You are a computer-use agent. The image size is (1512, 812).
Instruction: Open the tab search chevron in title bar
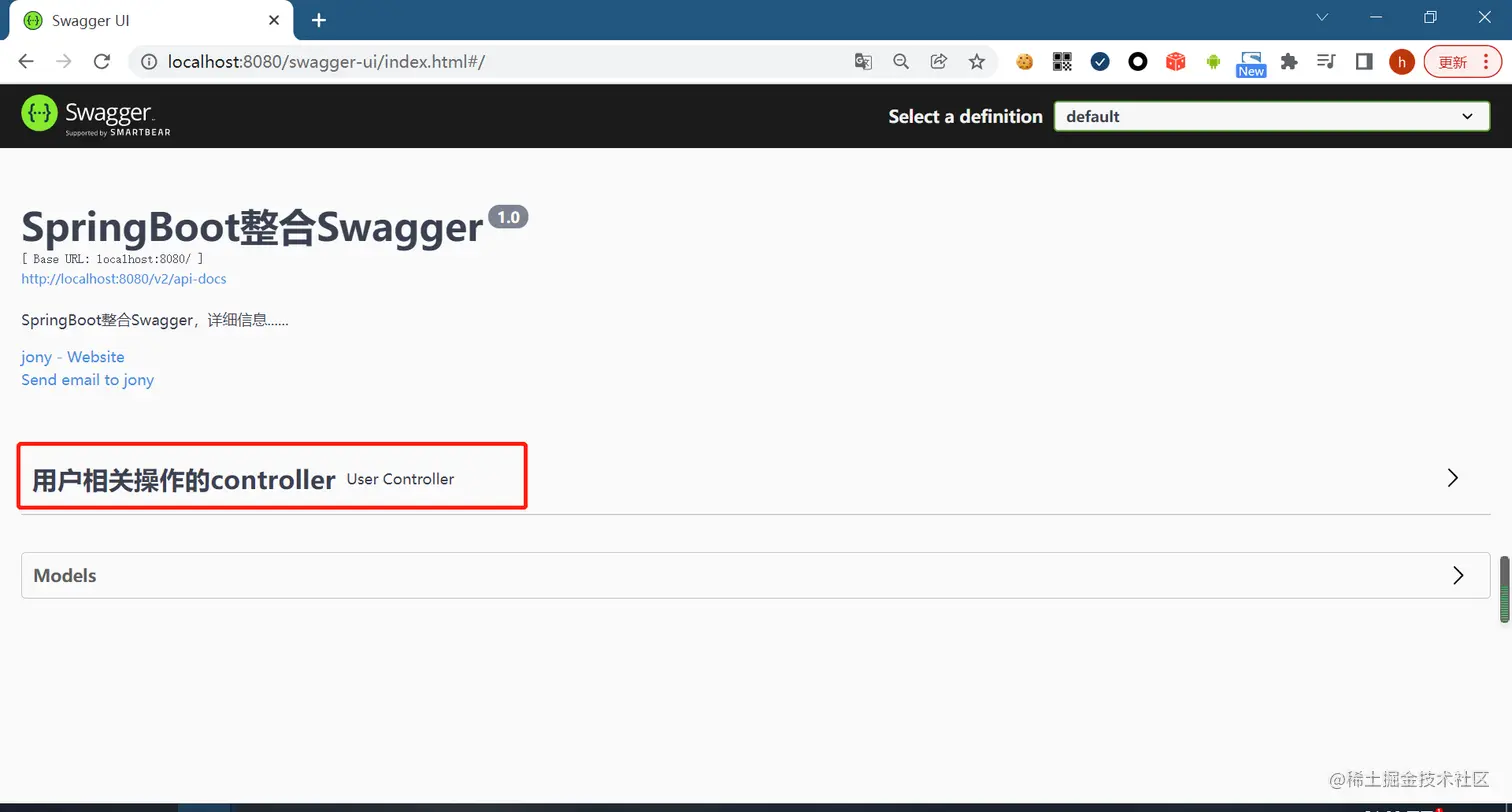tap(1322, 17)
